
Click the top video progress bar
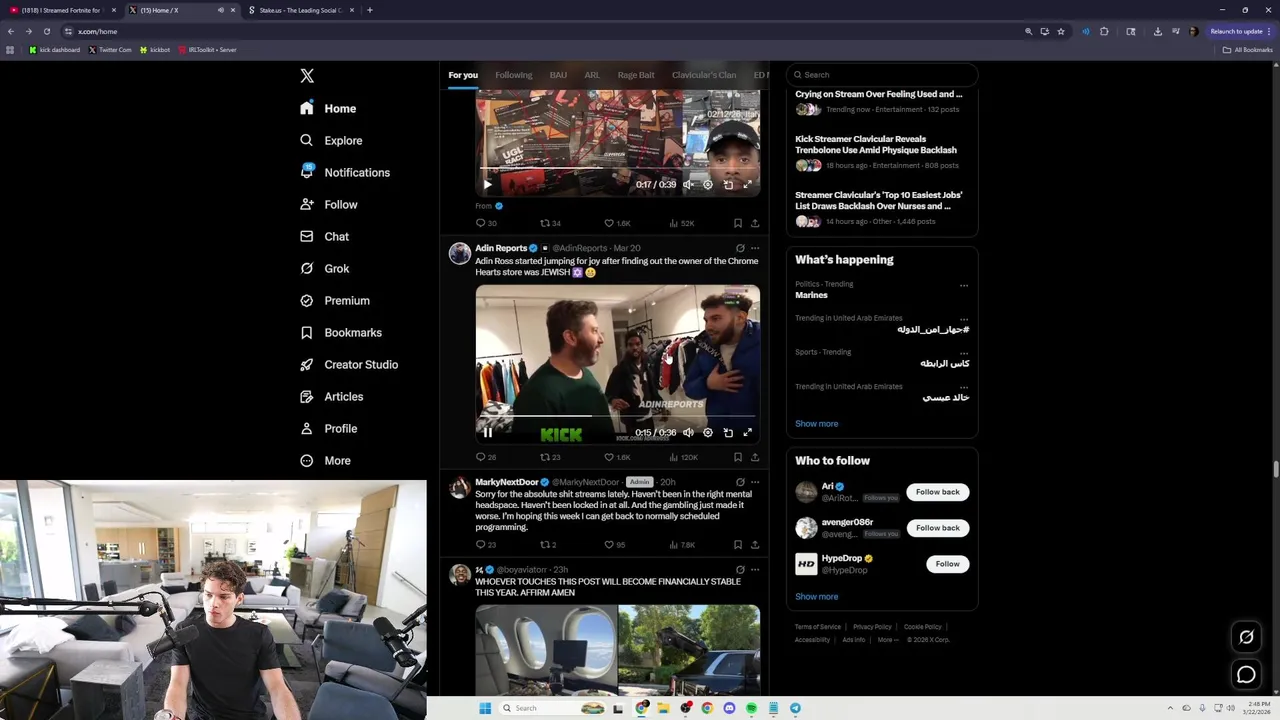click(x=617, y=168)
